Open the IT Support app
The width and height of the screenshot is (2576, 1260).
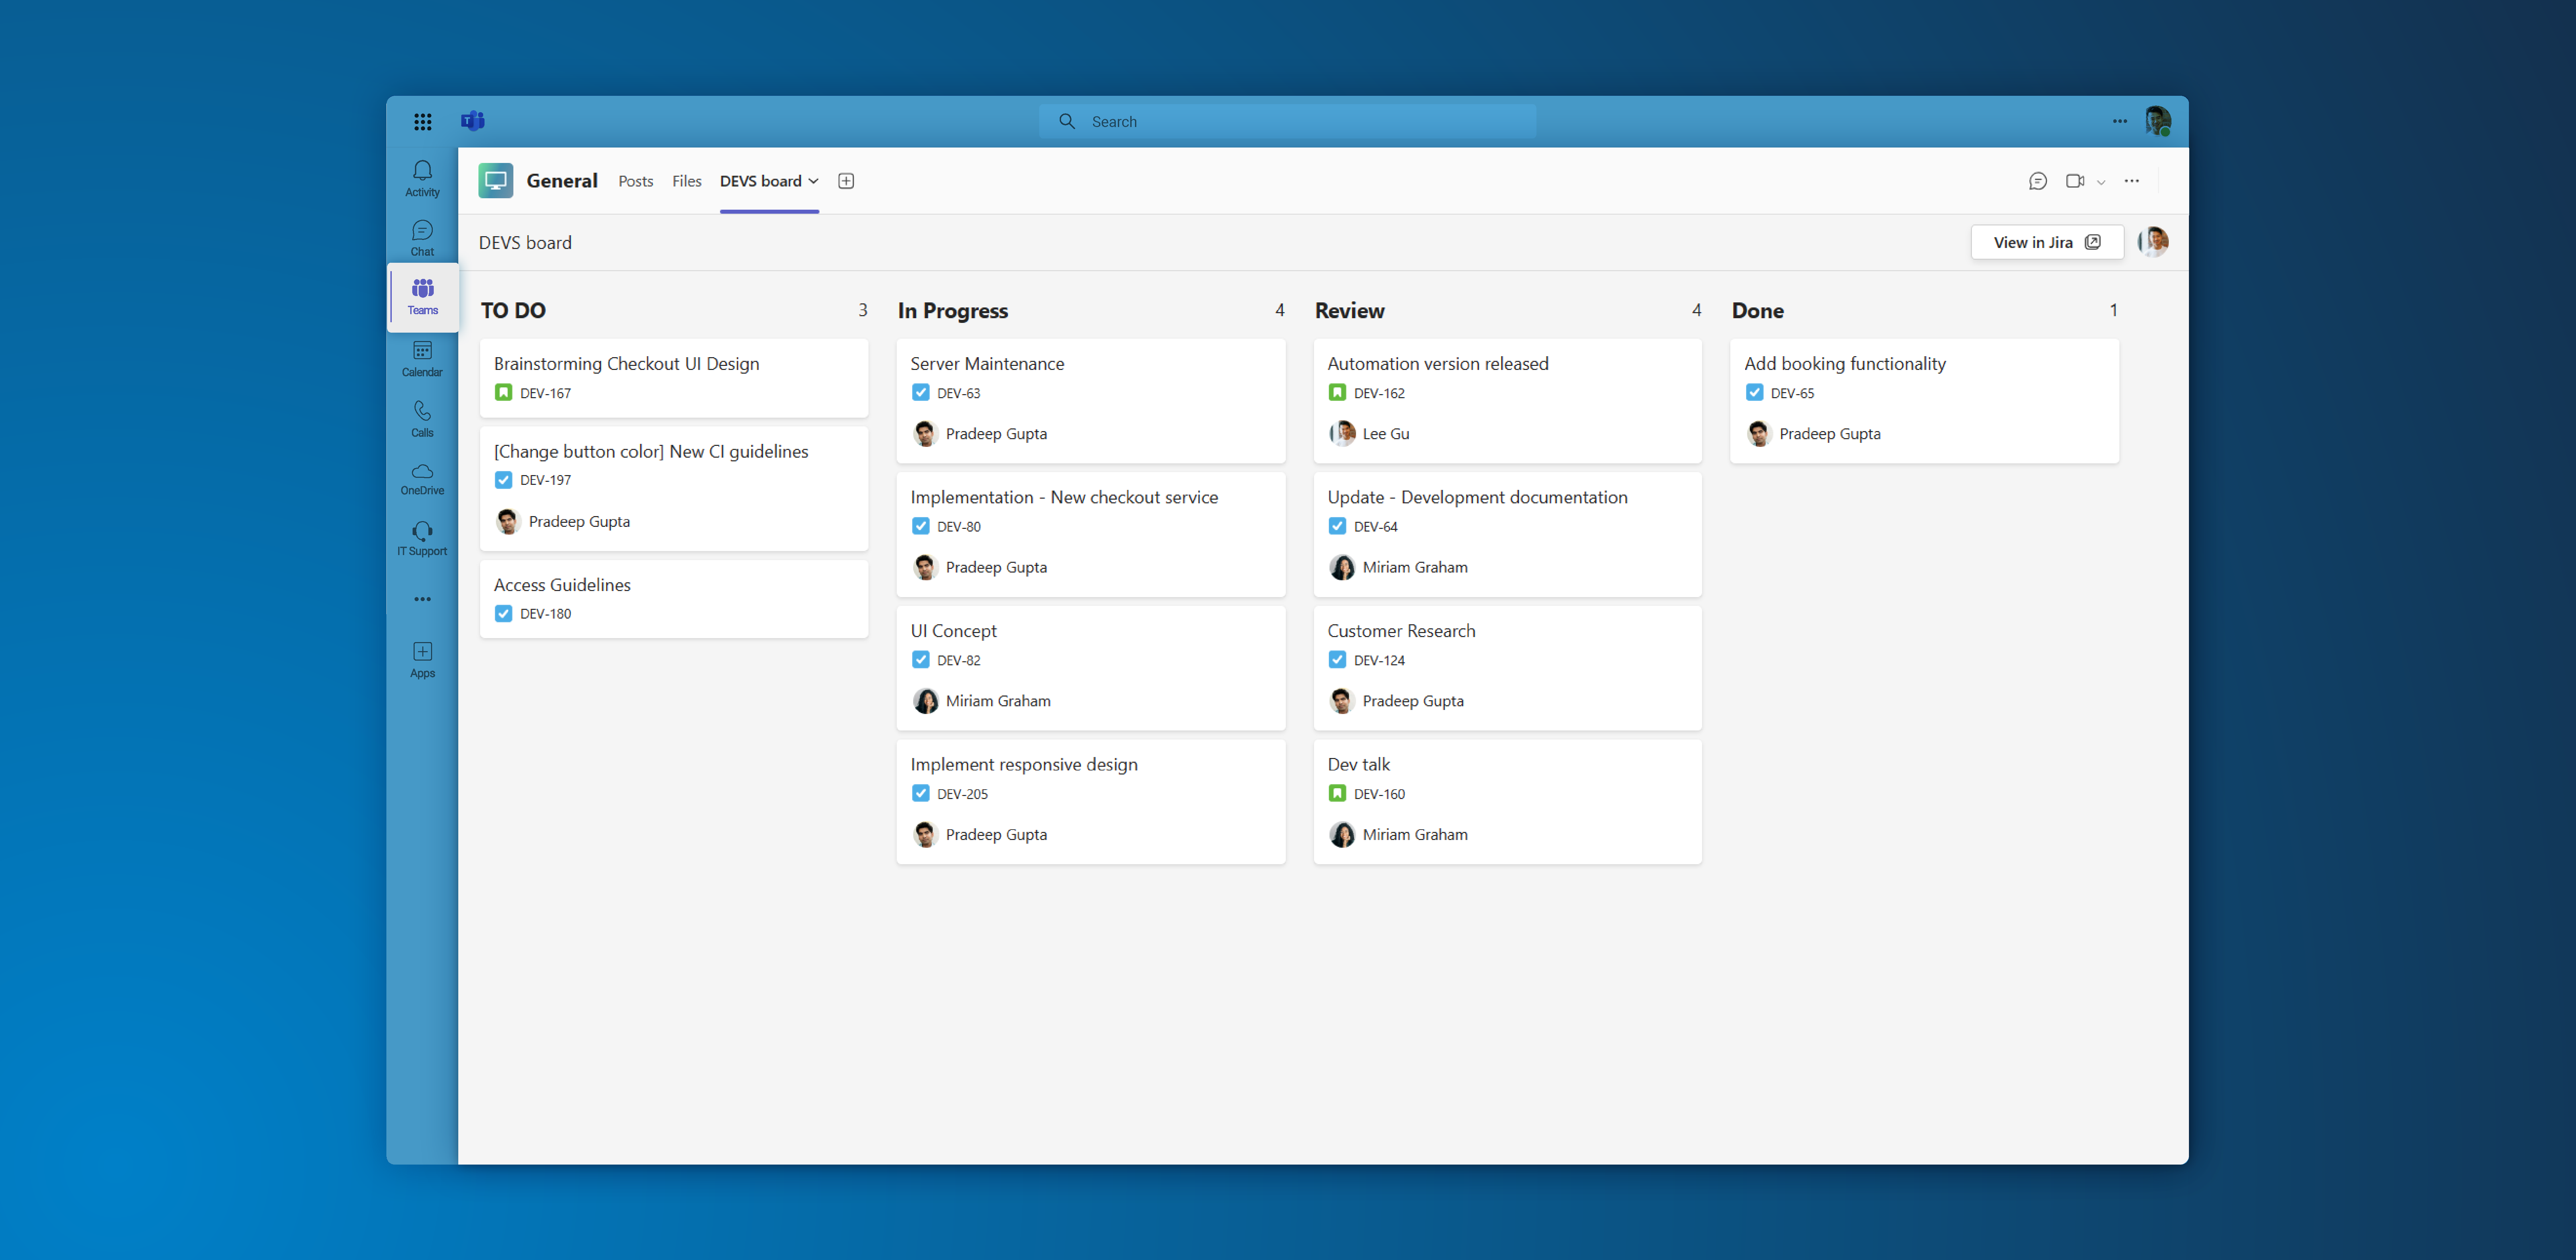[x=422, y=538]
